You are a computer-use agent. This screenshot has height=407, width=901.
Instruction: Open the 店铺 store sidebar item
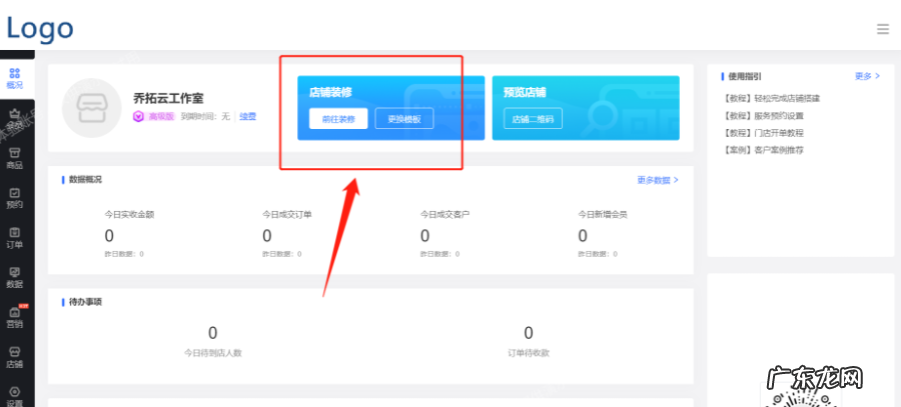point(15,357)
